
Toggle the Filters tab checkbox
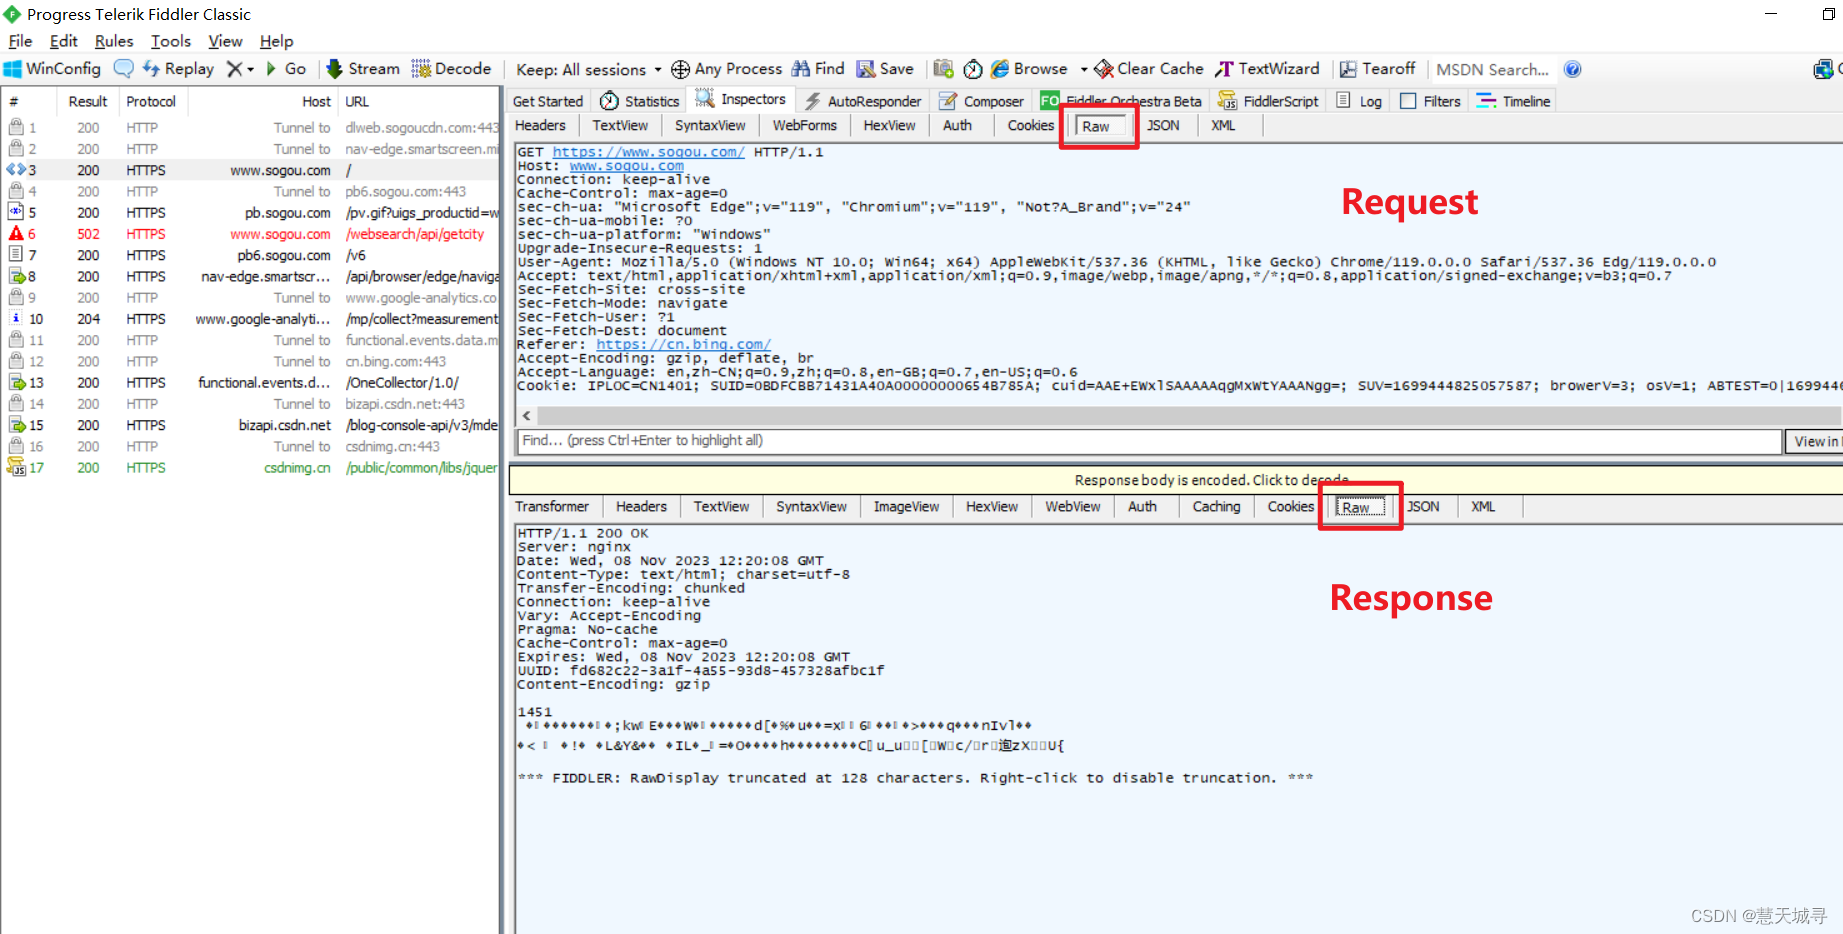(x=1408, y=101)
